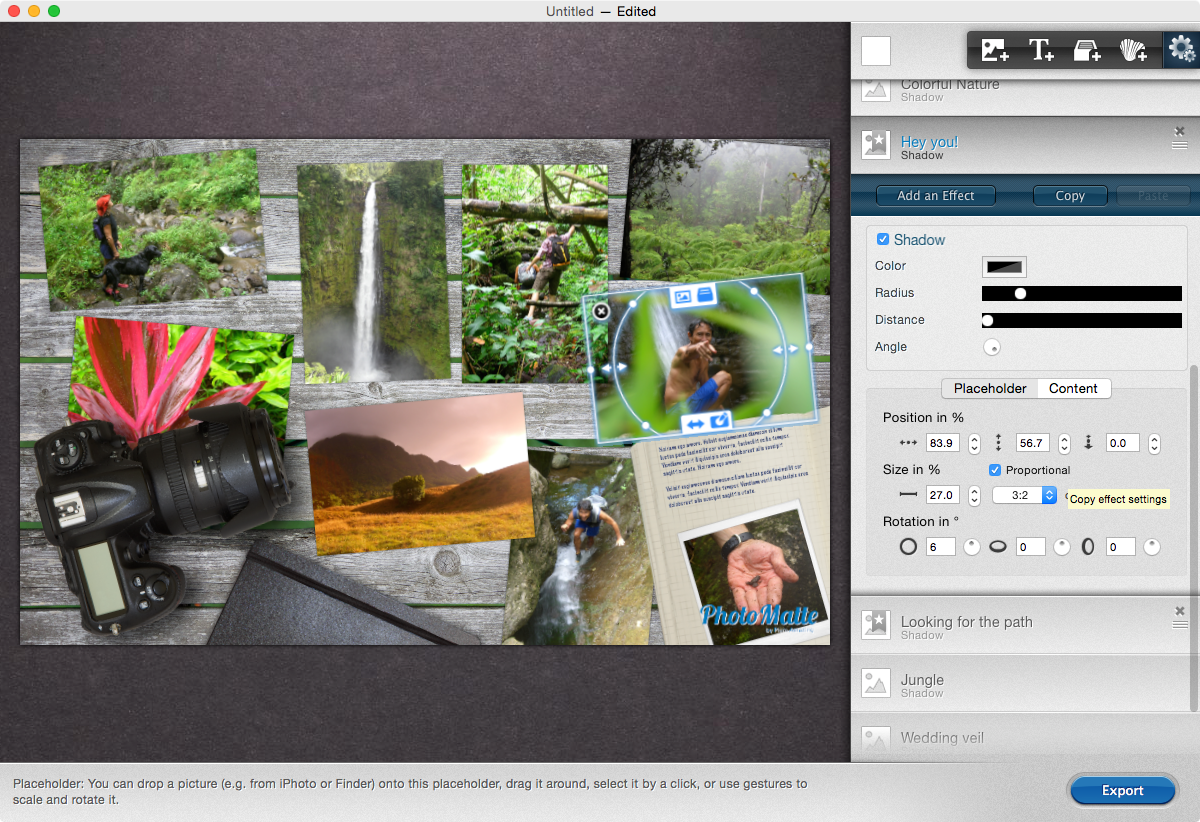Delete the 'Hey you!' layer with its X
The height and width of the screenshot is (822, 1200).
pos(1180,131)
